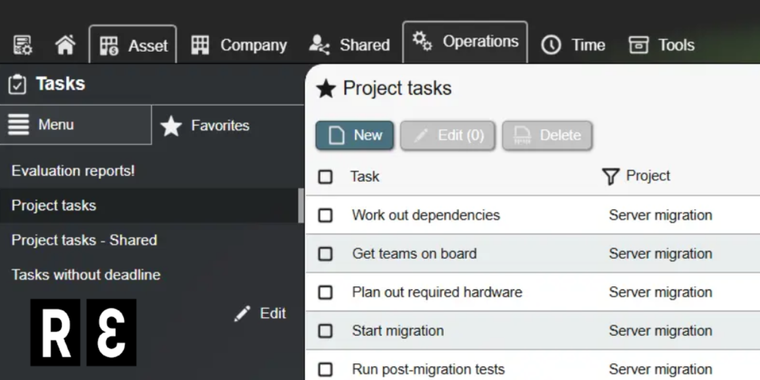Click the Edit (0) button
Screen dimensions: 760x380
click(x=447, y=135)
